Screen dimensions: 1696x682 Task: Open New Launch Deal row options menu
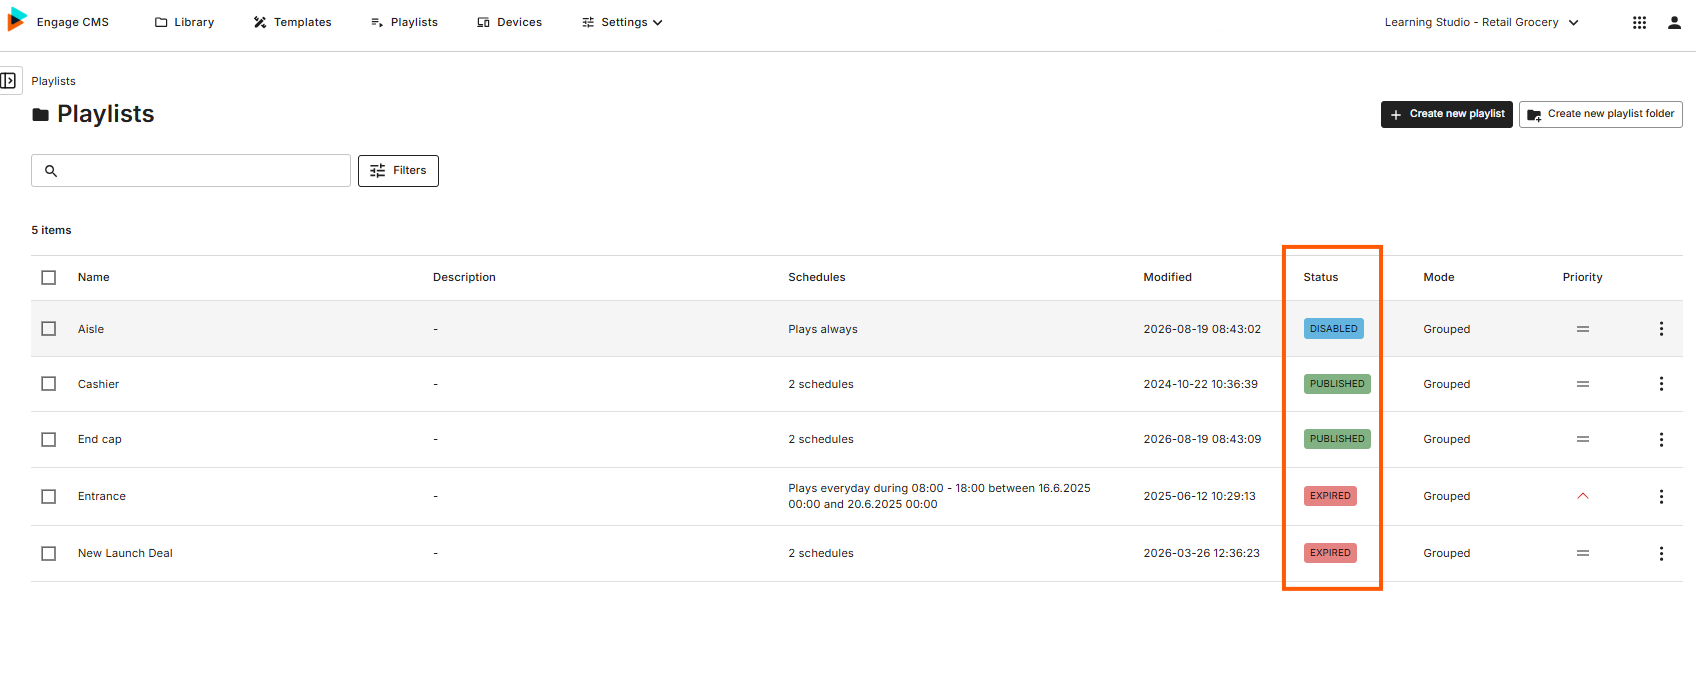tap(1661, 554)
